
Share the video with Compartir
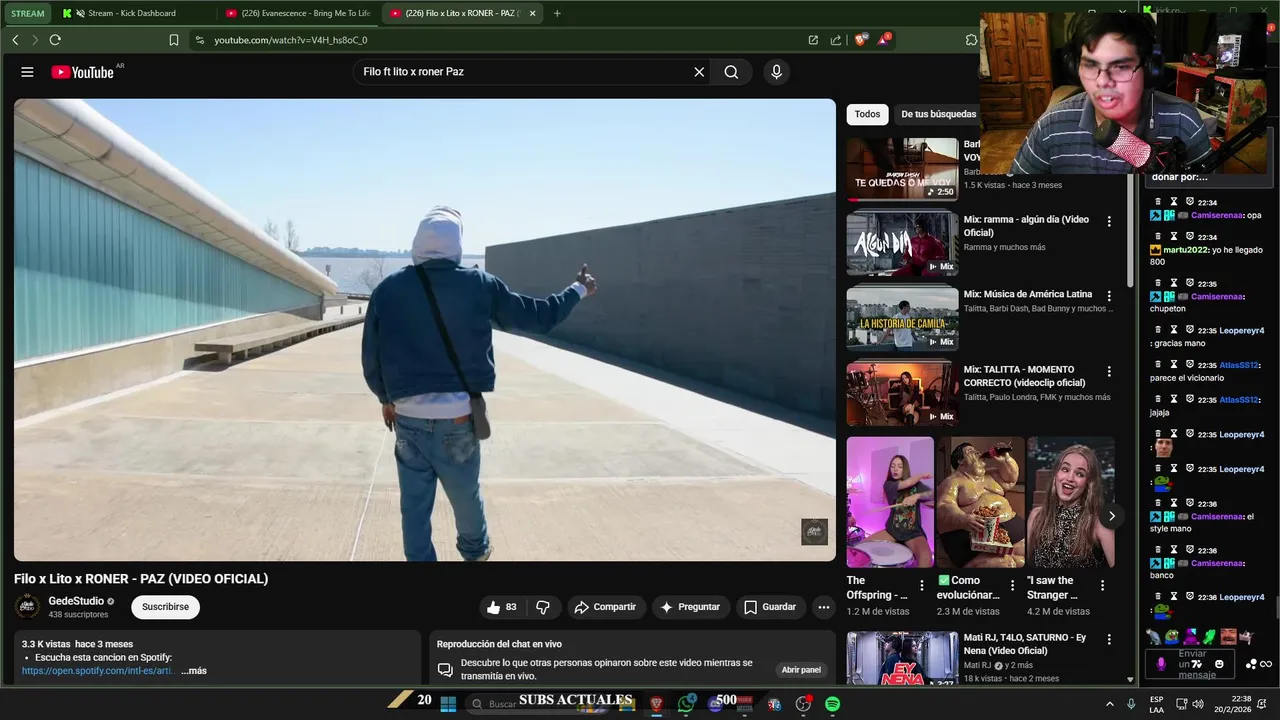604,607
